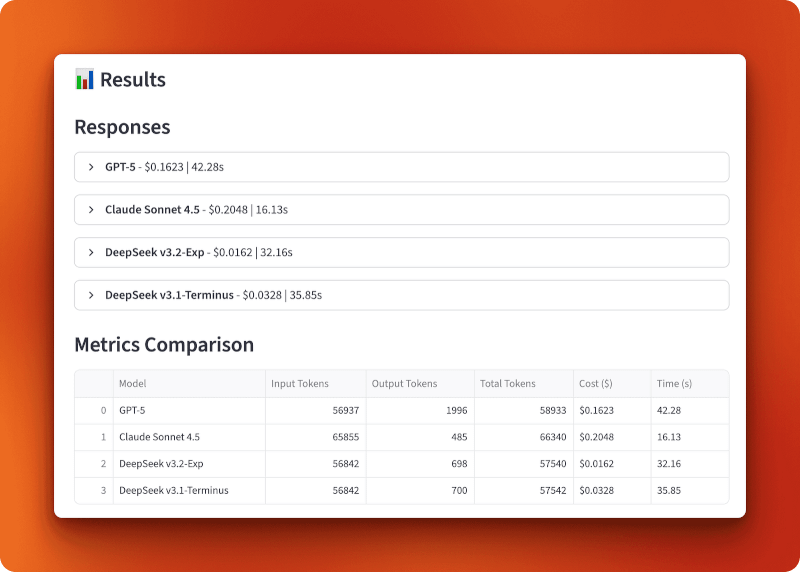Sort by the Model column header
Screen dimensions: 800x572
click(x=189, y=384)
